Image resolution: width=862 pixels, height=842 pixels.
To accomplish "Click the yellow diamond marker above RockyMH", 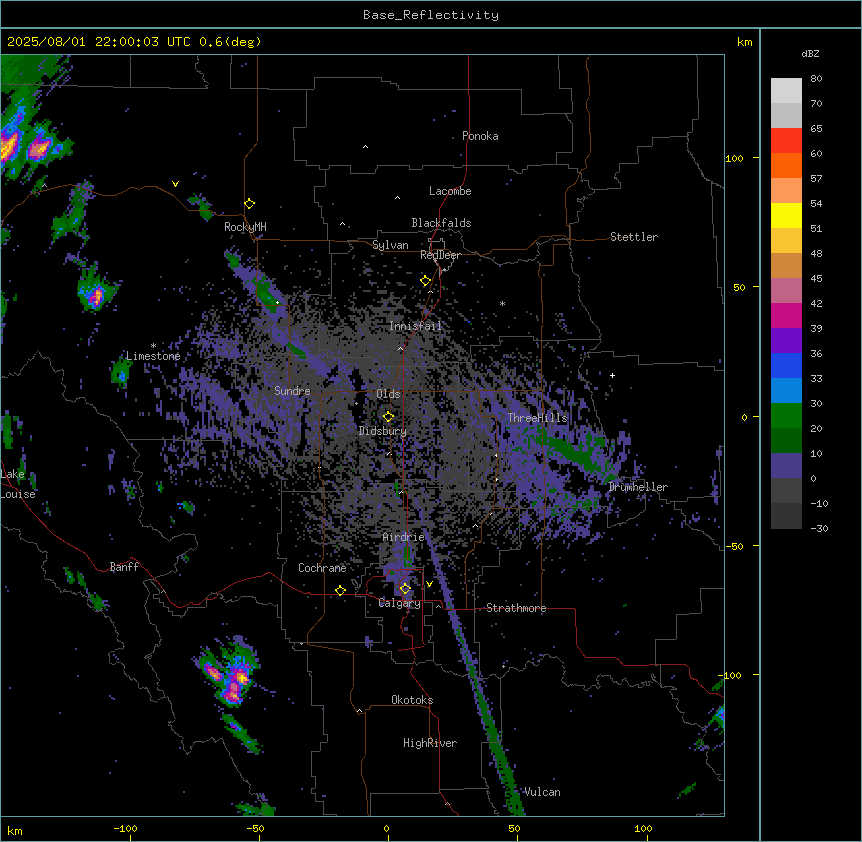I will tap(250, 204).
